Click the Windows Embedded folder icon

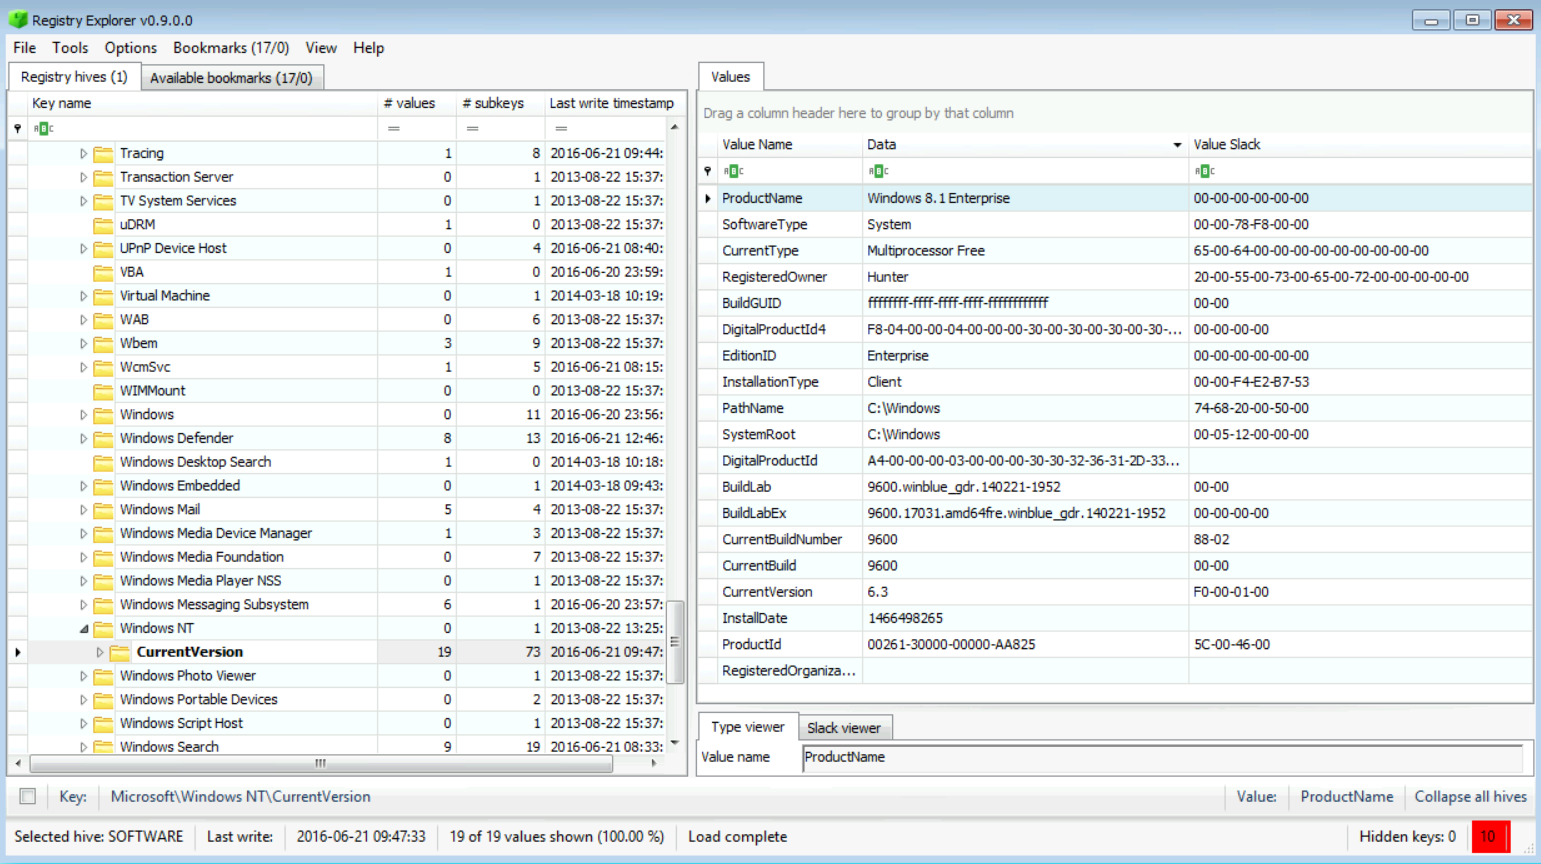[103, 486]
